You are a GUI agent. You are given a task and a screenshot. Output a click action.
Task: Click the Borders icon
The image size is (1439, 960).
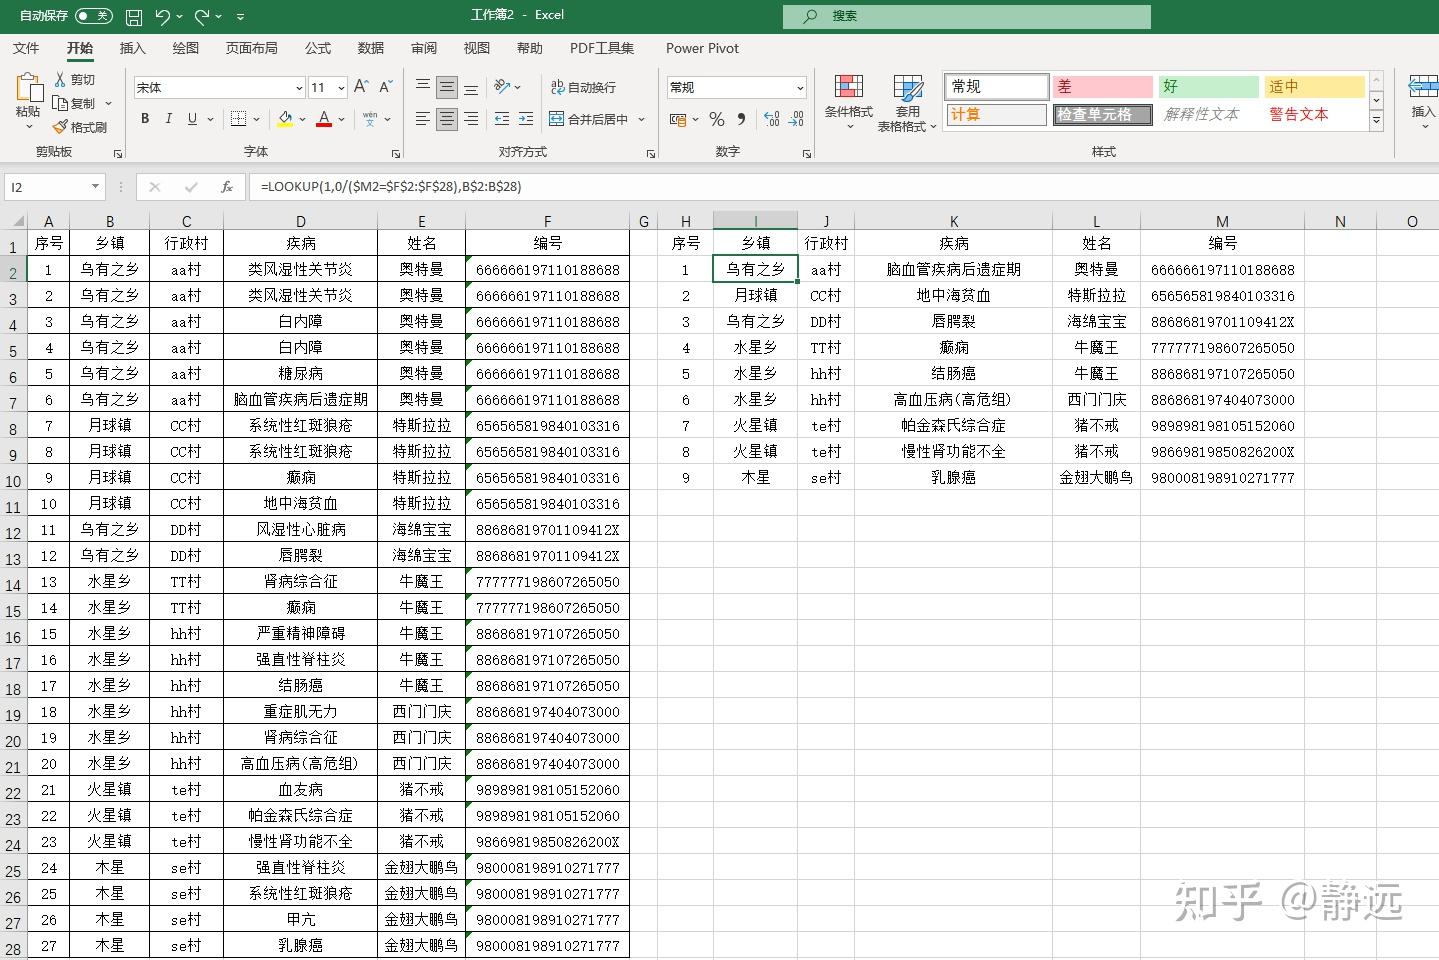[238, 119]
